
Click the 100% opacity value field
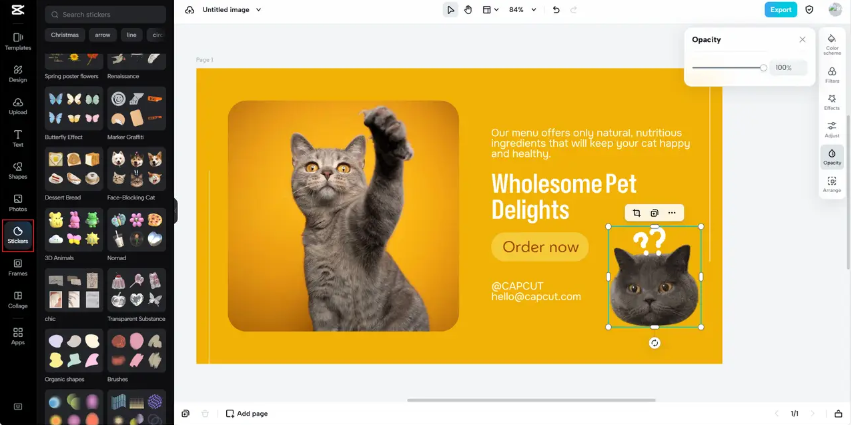pyautogui.click(x=788, y=68)
